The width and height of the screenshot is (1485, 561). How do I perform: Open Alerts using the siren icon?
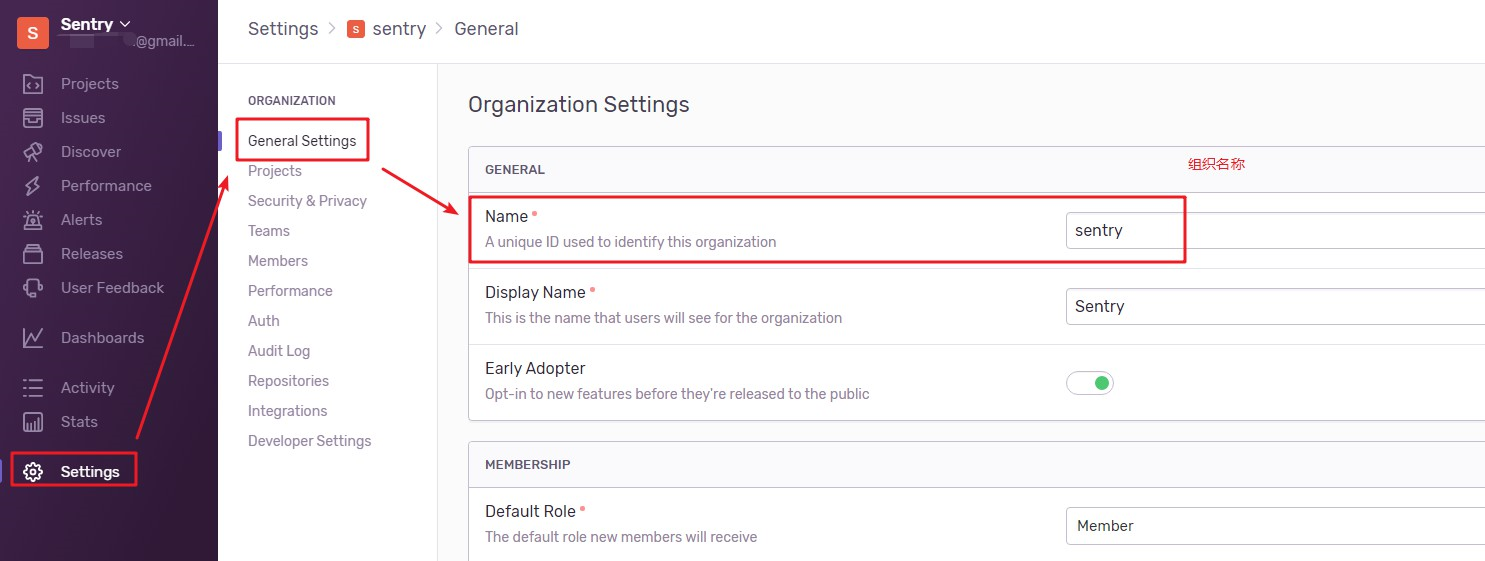click(33, 220)
